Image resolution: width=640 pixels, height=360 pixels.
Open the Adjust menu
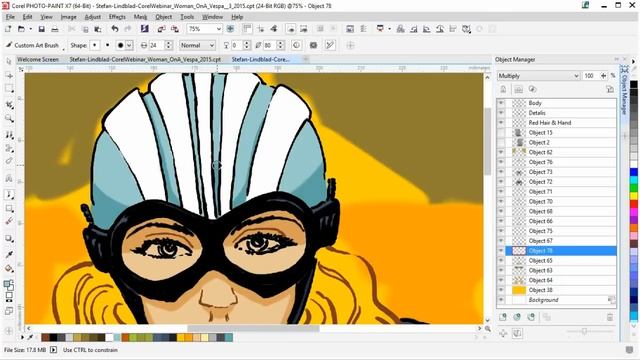[92, 17]
